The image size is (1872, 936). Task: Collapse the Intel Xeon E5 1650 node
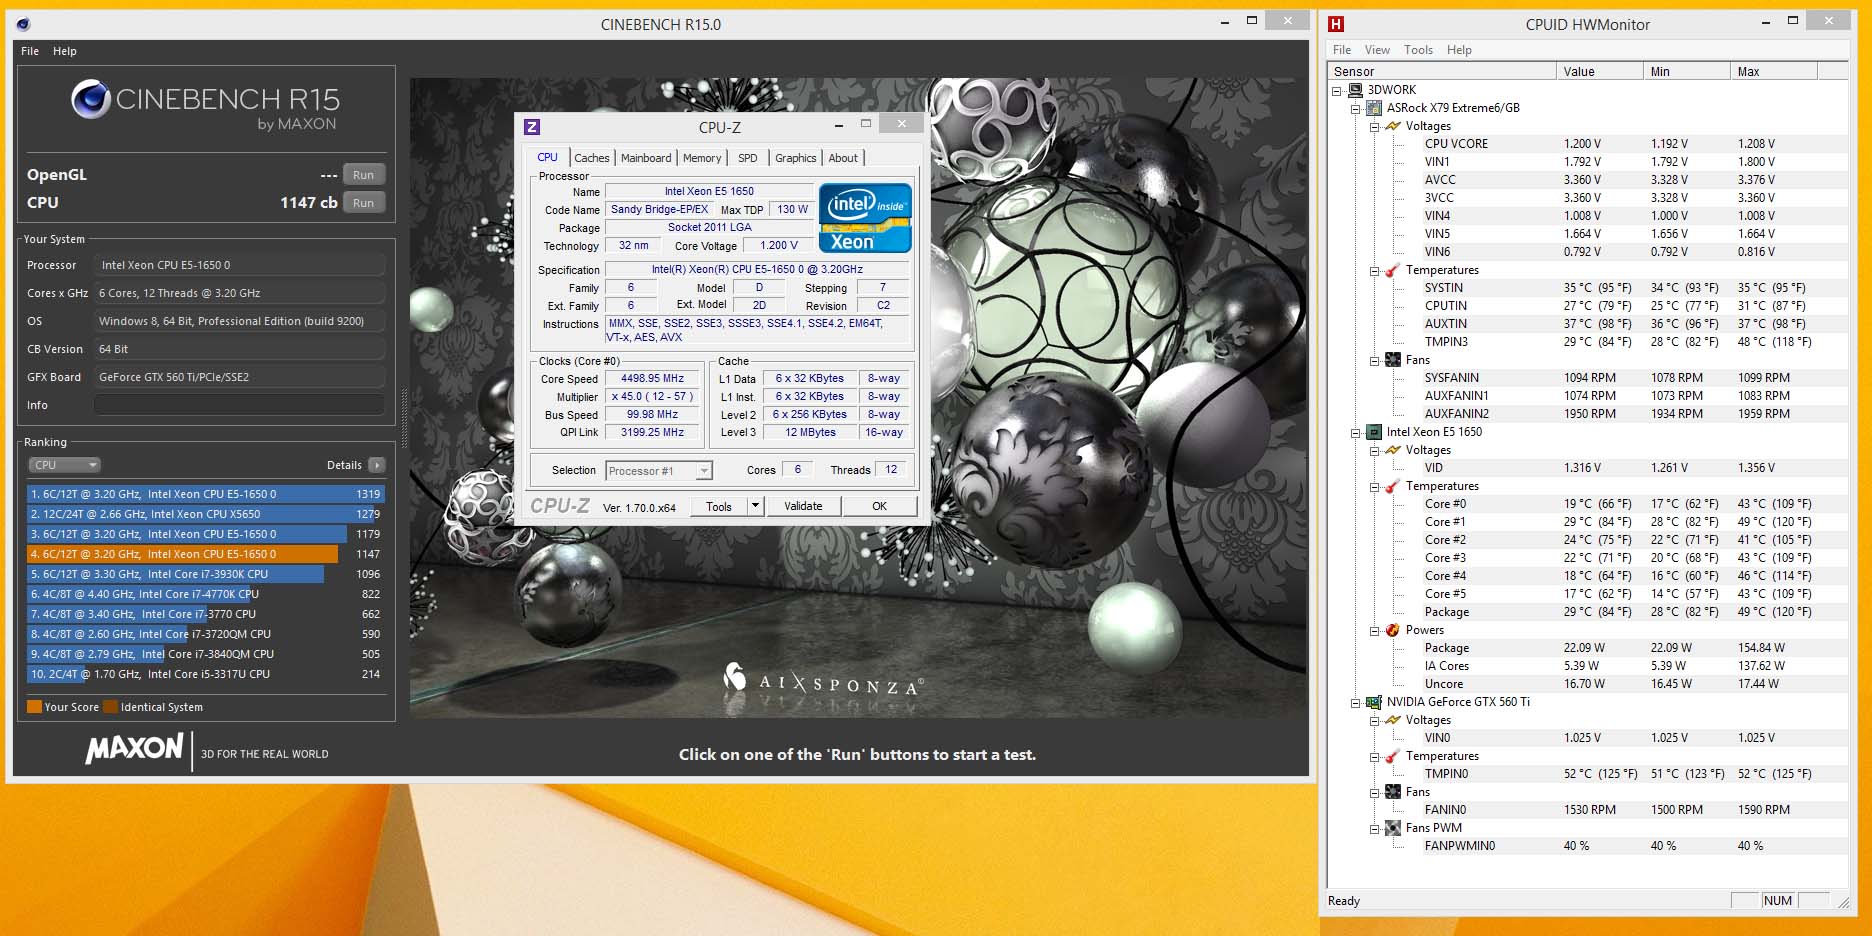[1356, 433]
